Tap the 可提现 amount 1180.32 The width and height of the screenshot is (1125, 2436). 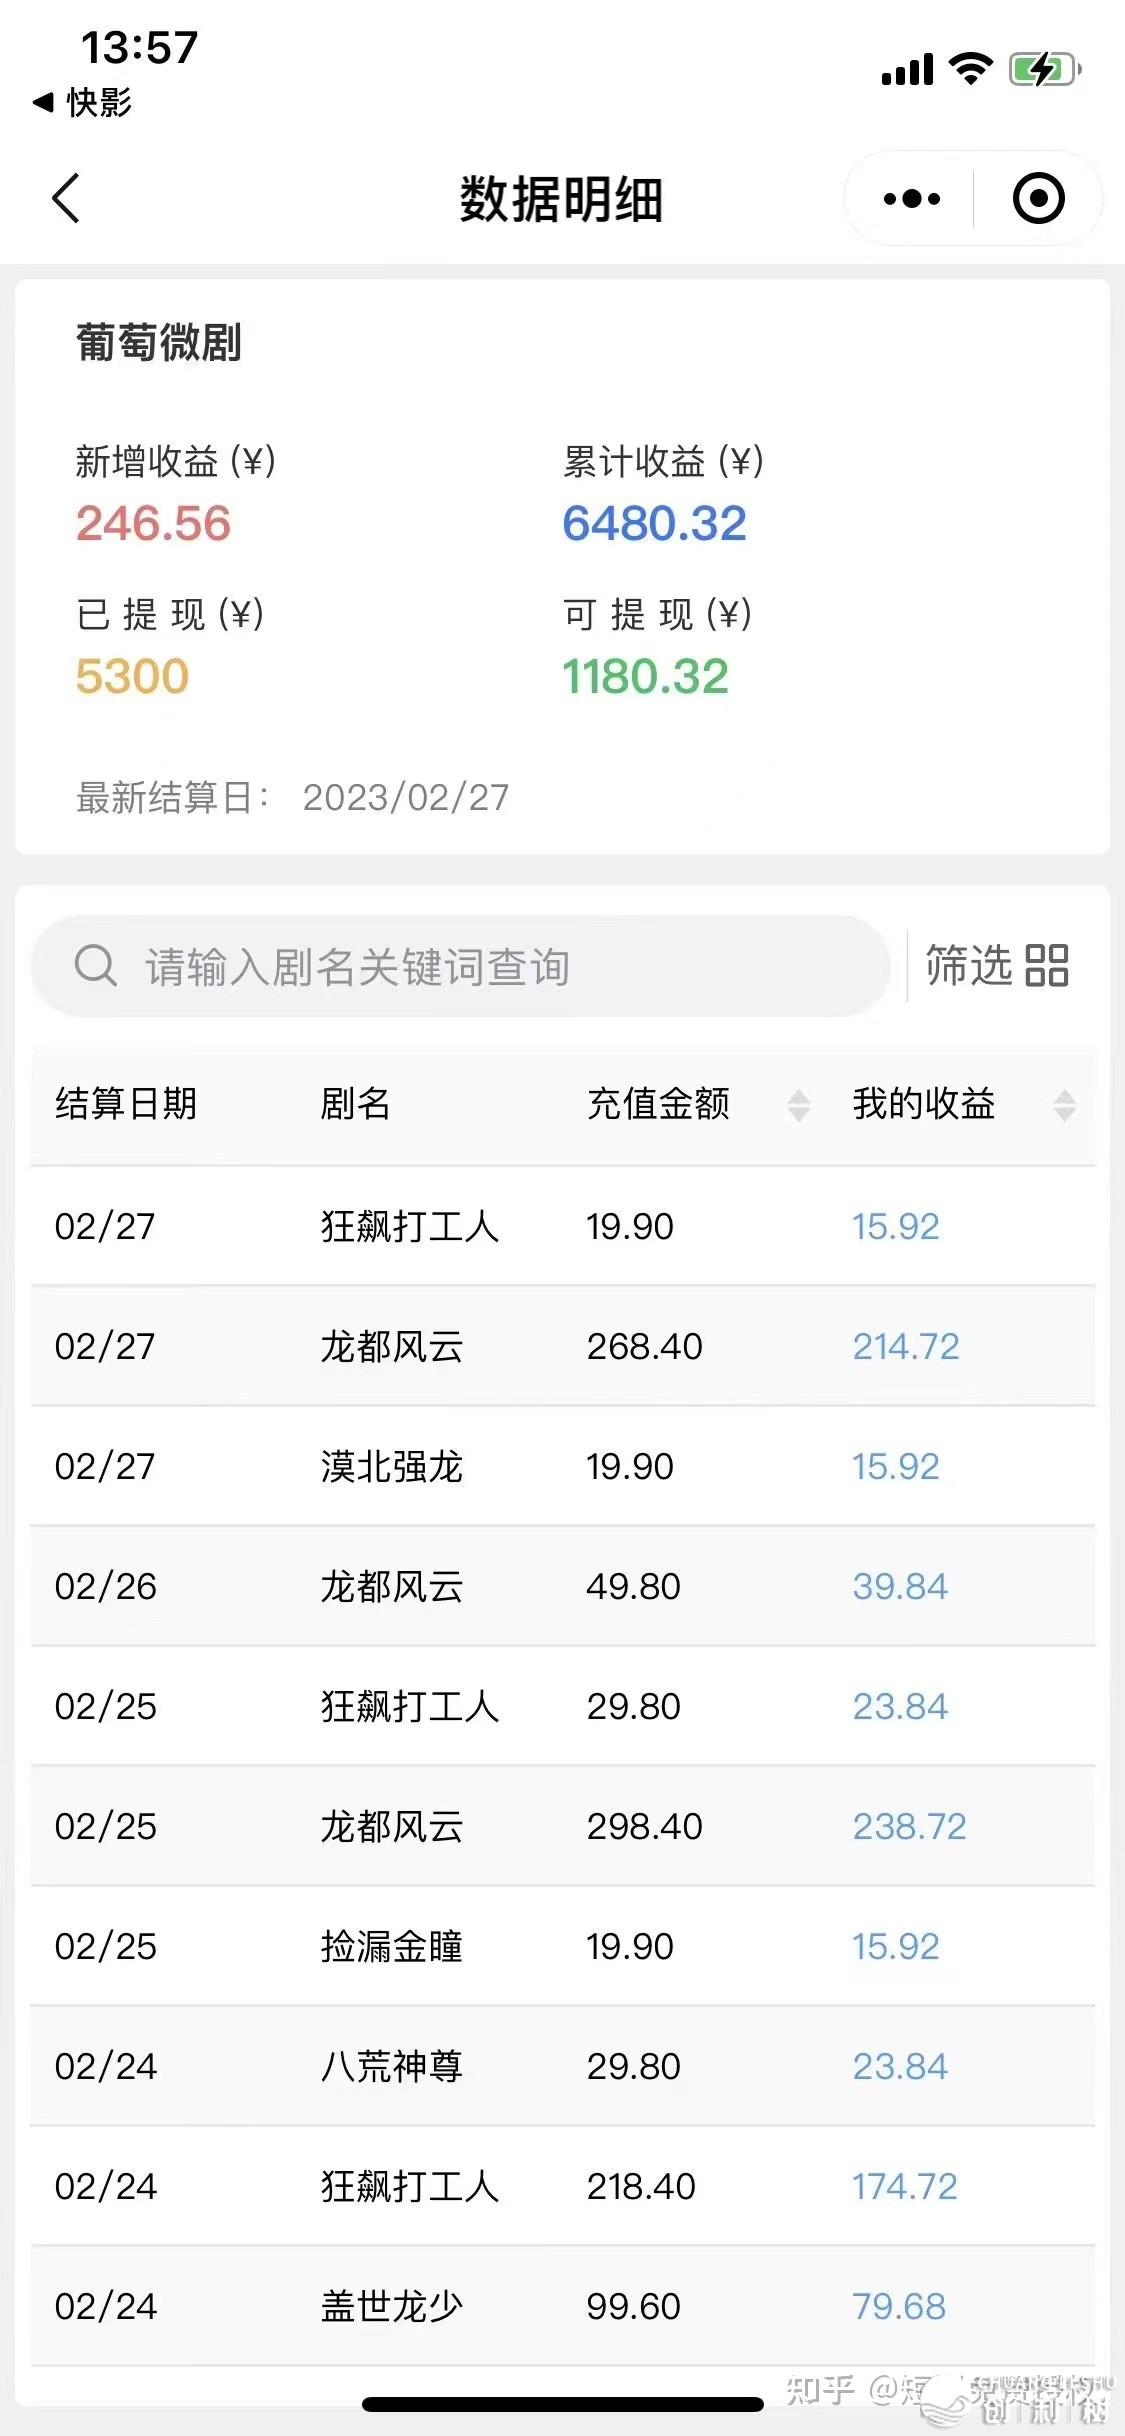[645, 676]
